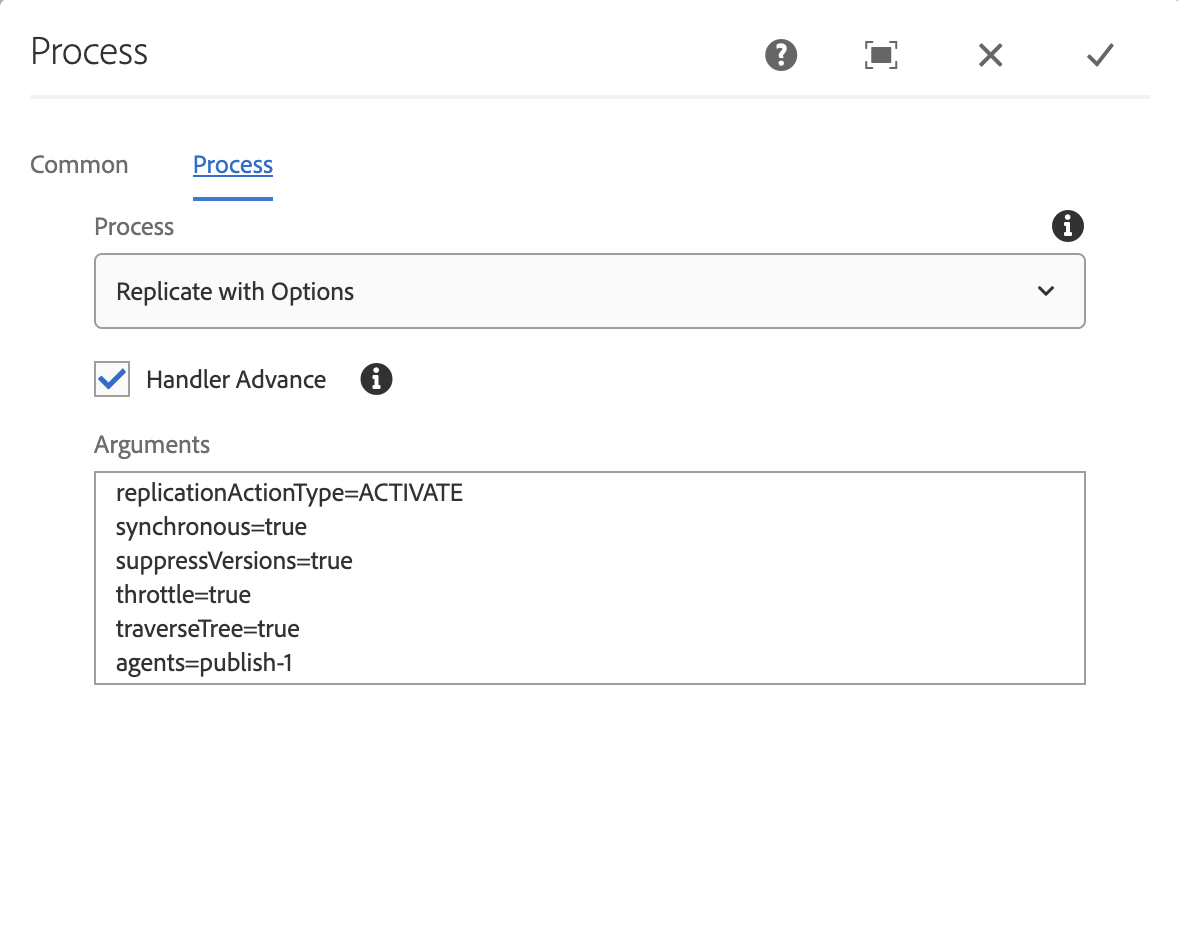The height and width of the screenshot is (948, 1178).
Task: Click the info icon beside Handler Advance
Action: coord(376,379)
